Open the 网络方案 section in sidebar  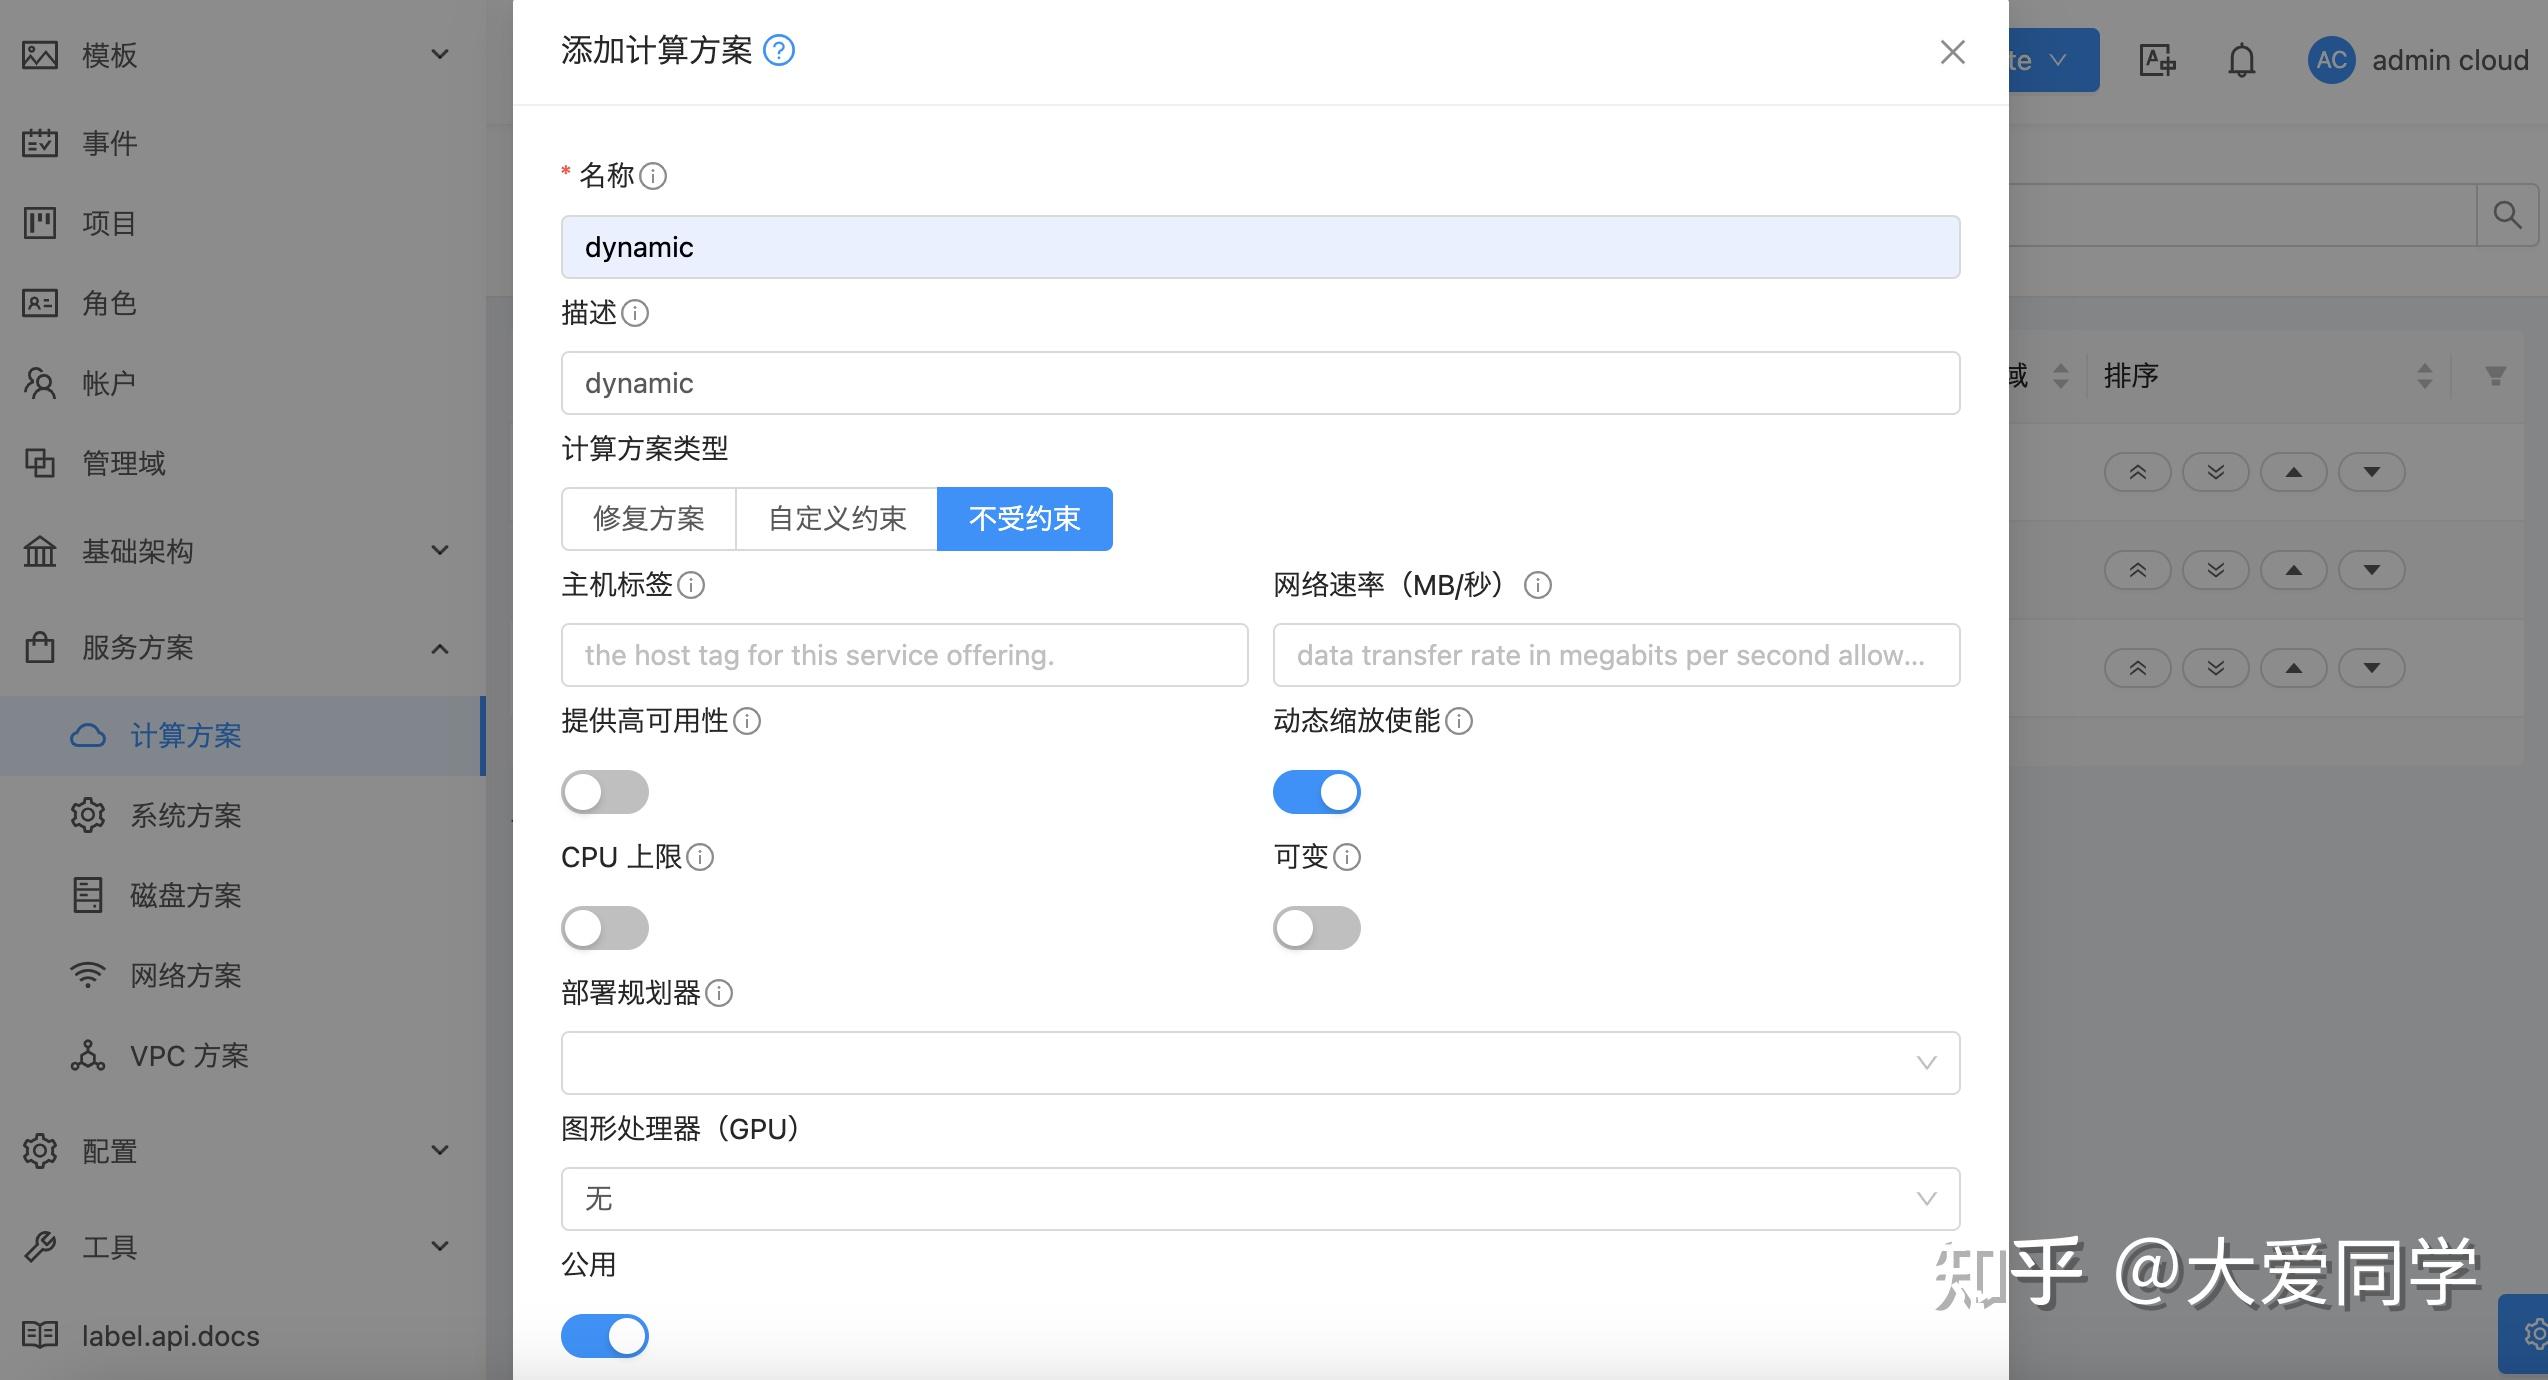(186, 975)
